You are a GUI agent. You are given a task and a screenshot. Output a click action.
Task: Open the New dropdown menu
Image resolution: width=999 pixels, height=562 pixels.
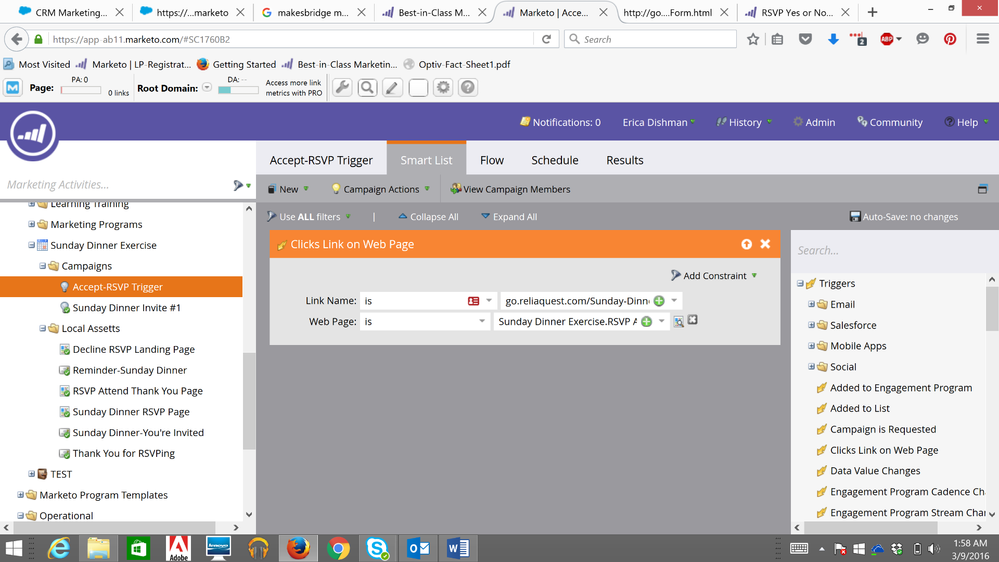click(x=288, y=189)
